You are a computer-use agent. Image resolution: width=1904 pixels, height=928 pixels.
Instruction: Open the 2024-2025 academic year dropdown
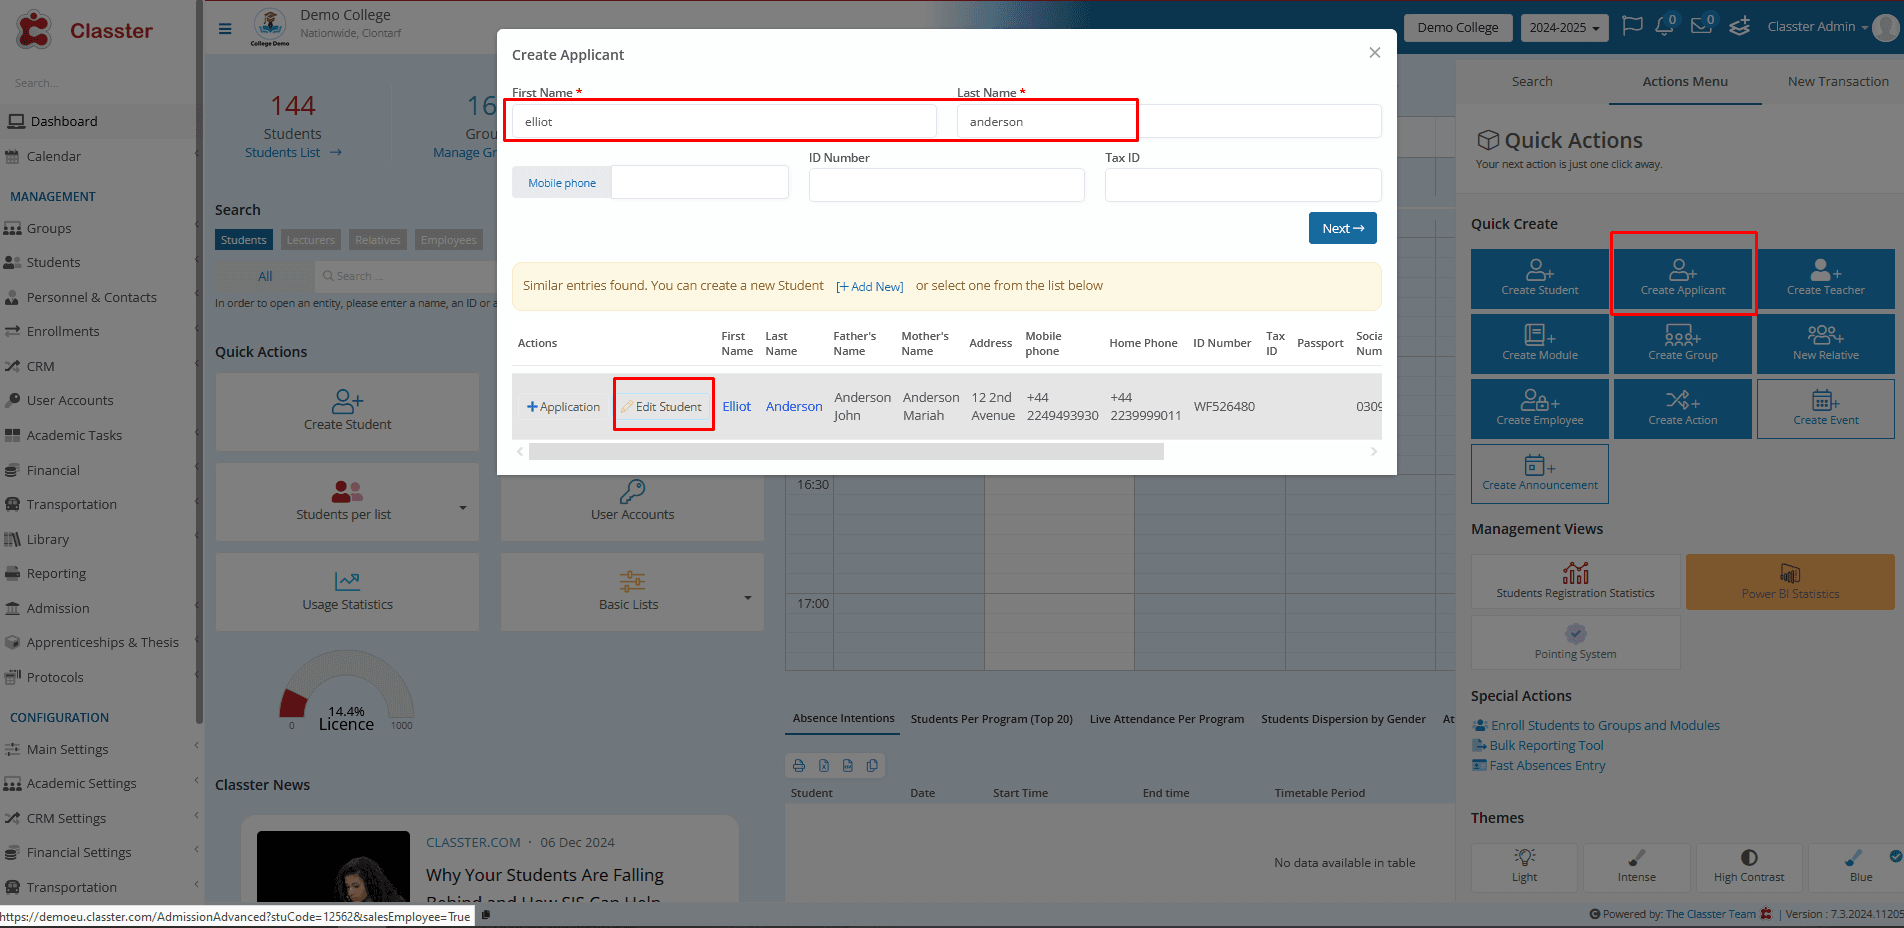1564,28
